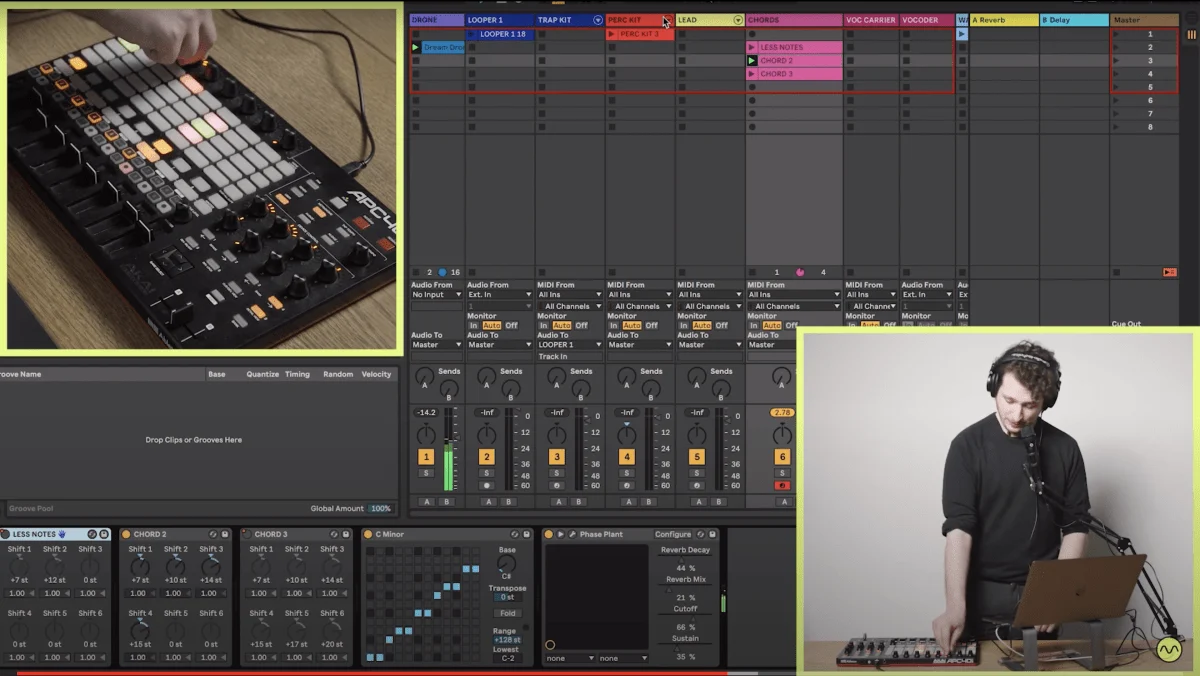Viewport: 1200px width, 676px height.
Task: Solo track 1 with S button
Action: coord(426,473)
